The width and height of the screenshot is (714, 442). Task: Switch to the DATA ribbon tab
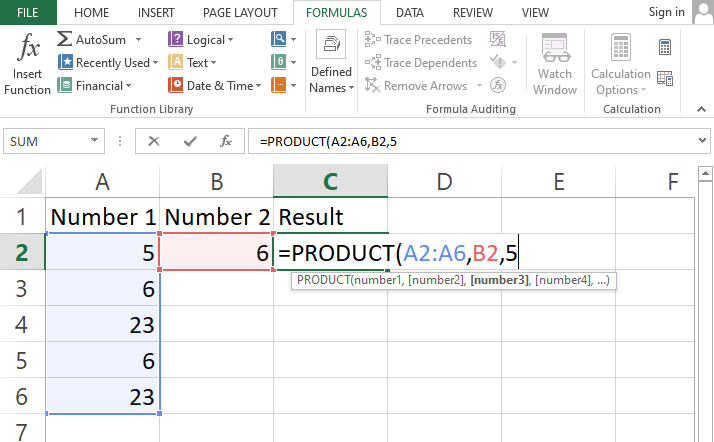point(409,12)
